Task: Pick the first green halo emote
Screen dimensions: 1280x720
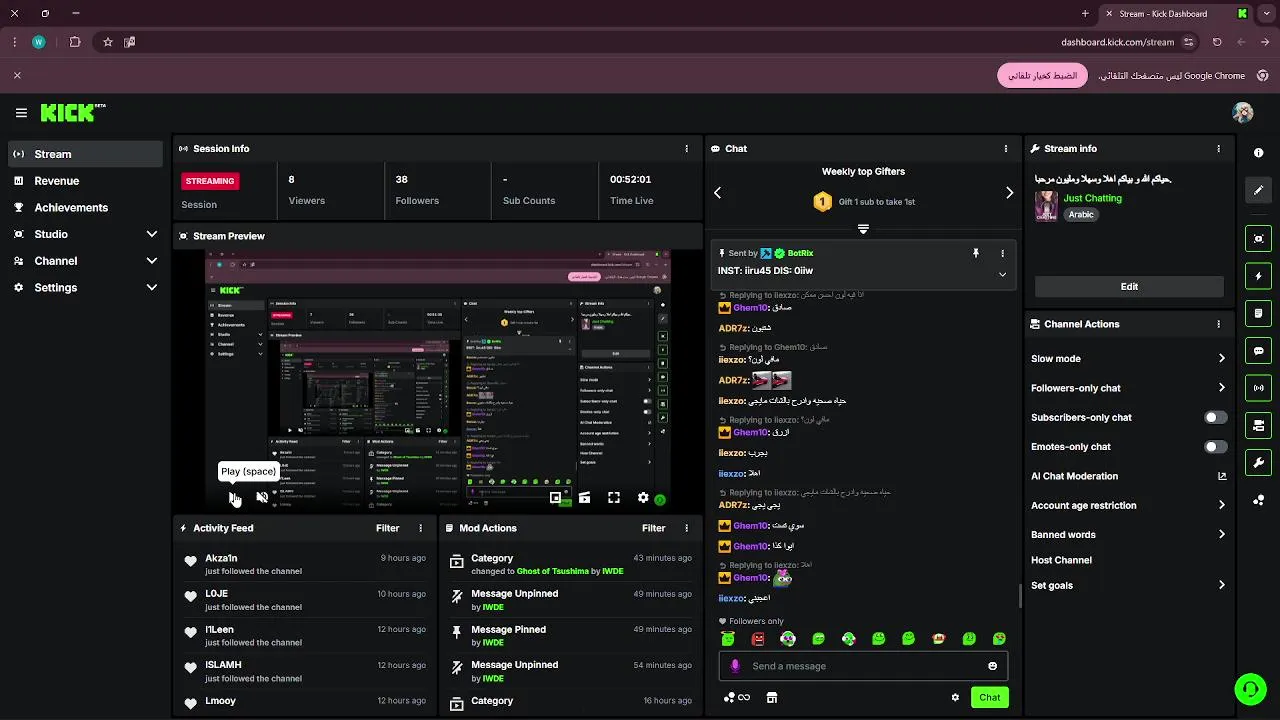Action: (728, 639)
